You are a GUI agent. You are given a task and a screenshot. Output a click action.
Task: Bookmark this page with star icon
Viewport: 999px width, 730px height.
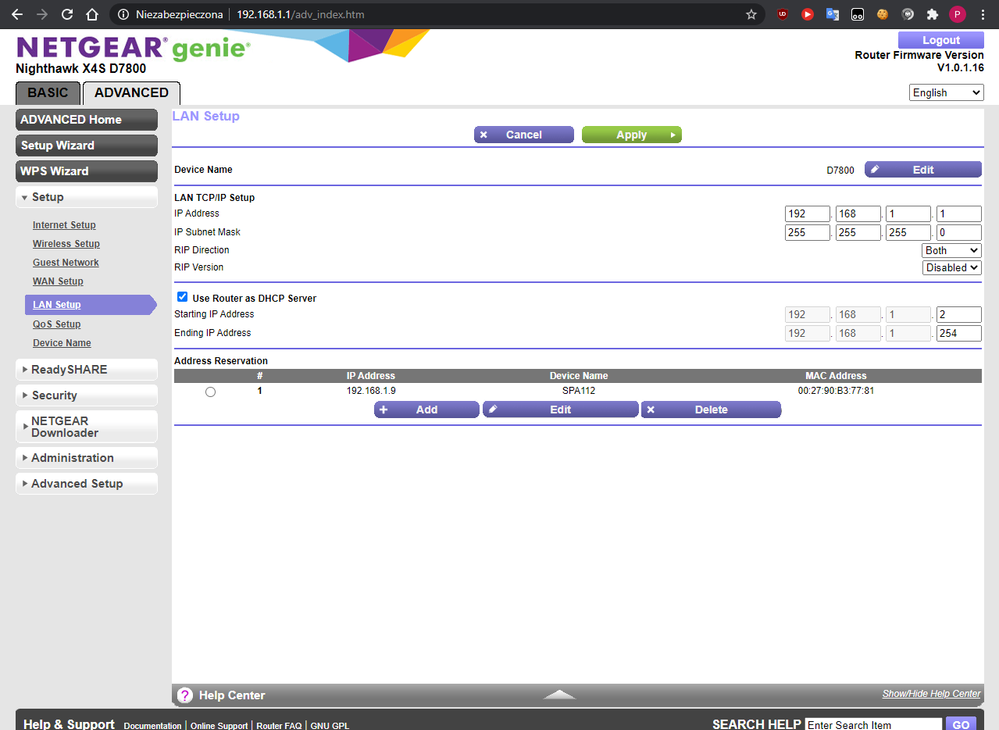point(751,15)
